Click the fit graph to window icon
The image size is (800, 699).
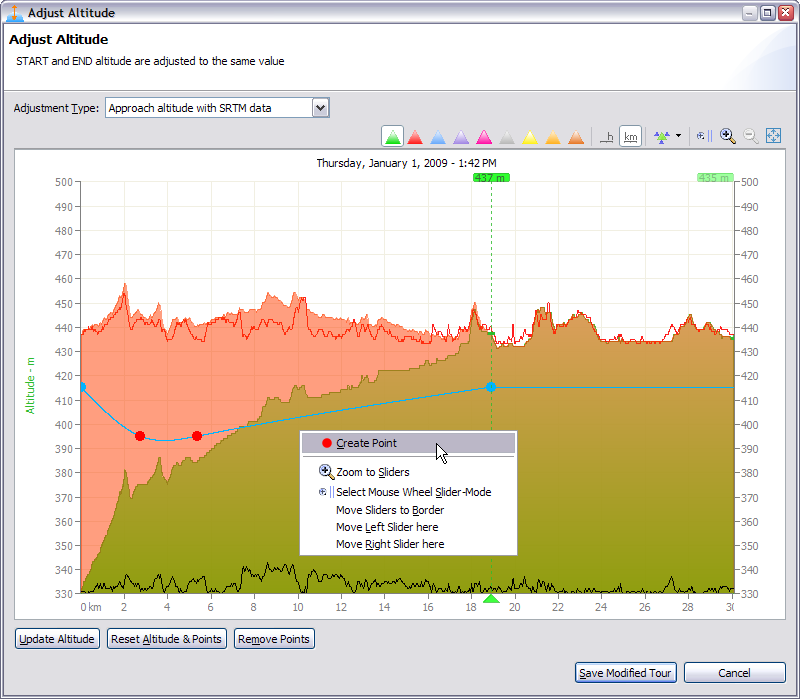pyautogui.click(x=773, y=136)
